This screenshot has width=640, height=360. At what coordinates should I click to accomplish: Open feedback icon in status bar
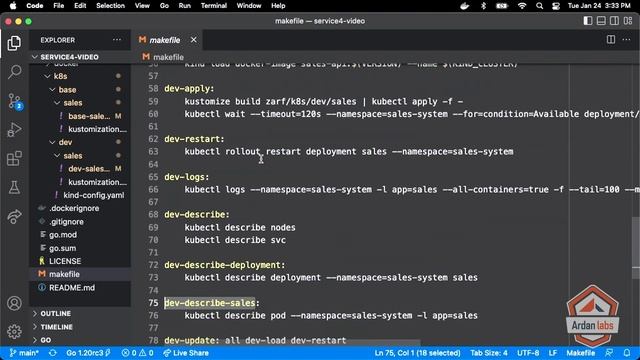point(609,353)
